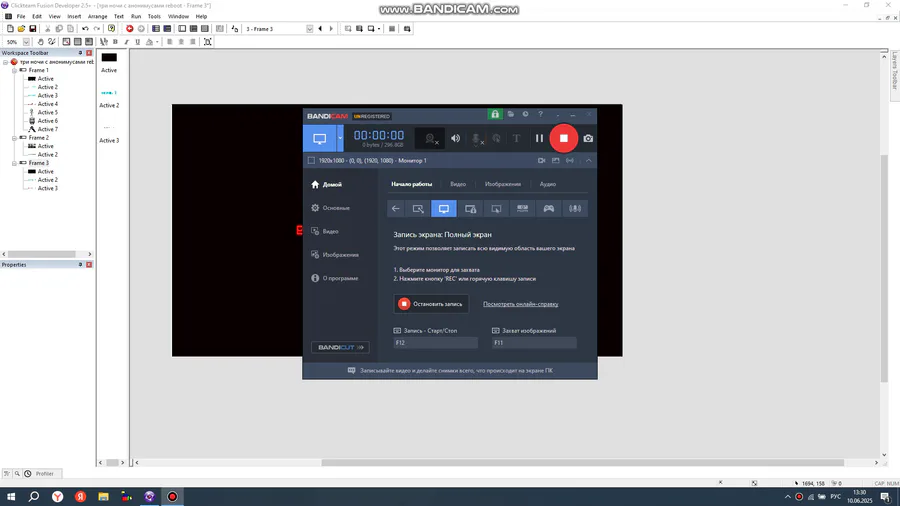Open the Bandicam Домой section
The image size is (900, 506).
(327, 184)
